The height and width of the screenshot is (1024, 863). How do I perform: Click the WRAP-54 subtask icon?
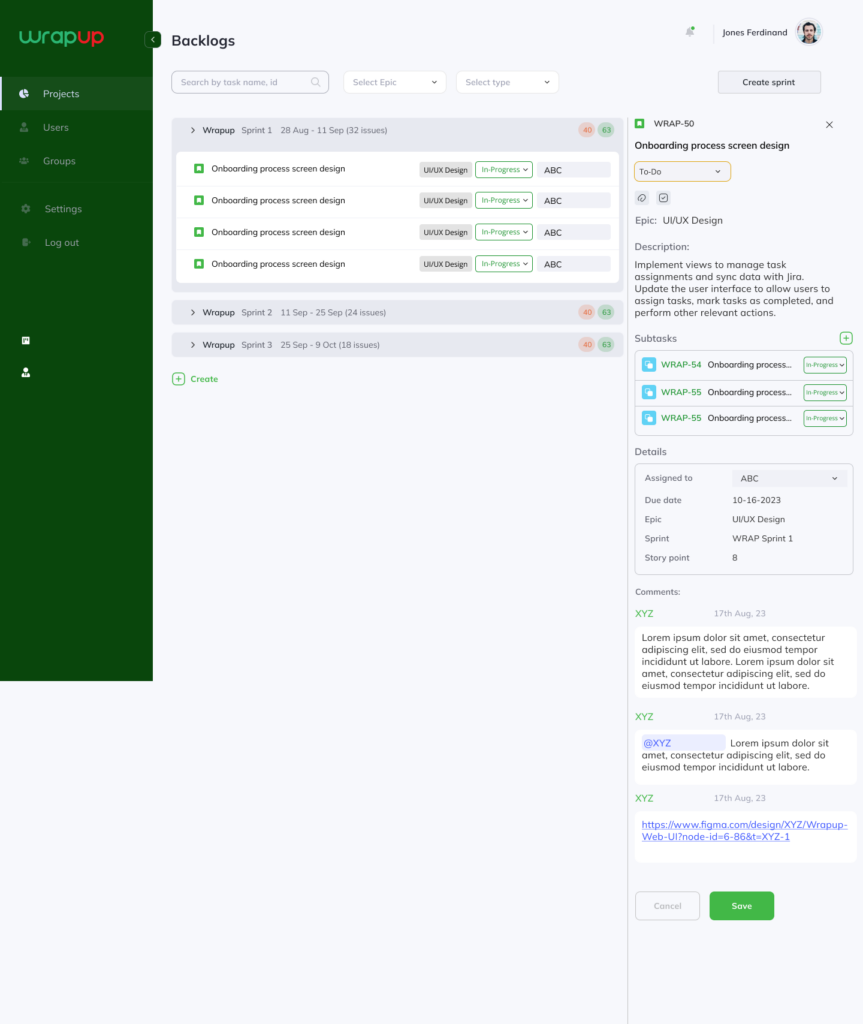pyautogui.click(x=648, y=365)
